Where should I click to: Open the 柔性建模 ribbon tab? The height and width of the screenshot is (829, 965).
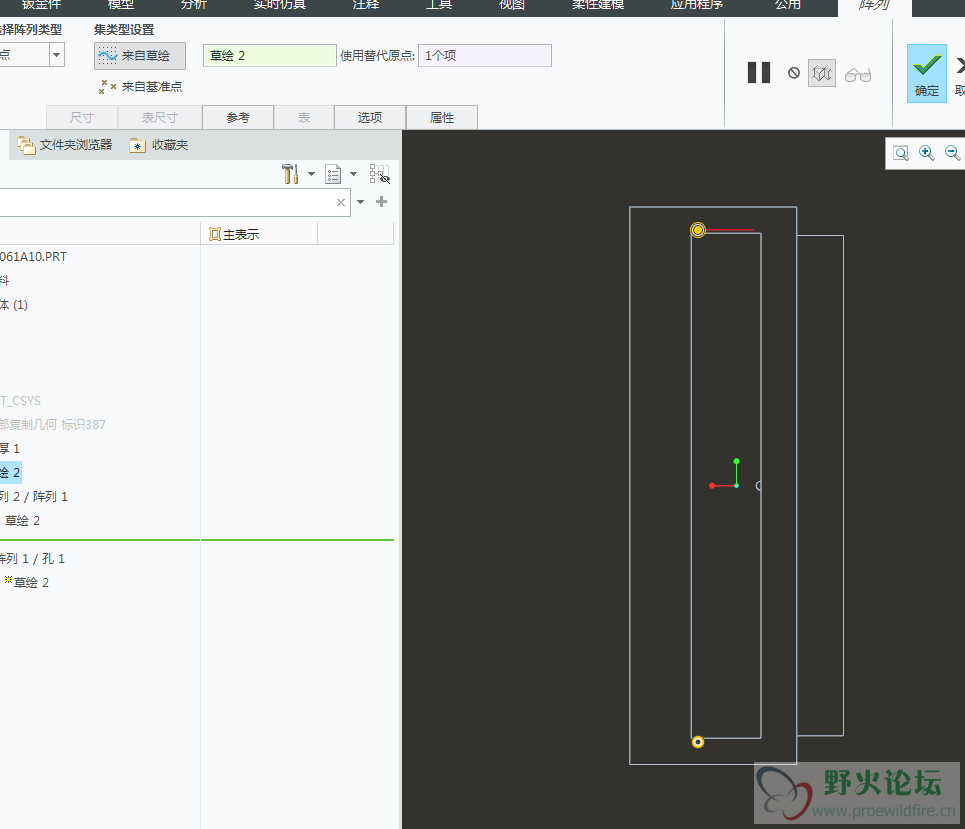[x=598, y=5]
